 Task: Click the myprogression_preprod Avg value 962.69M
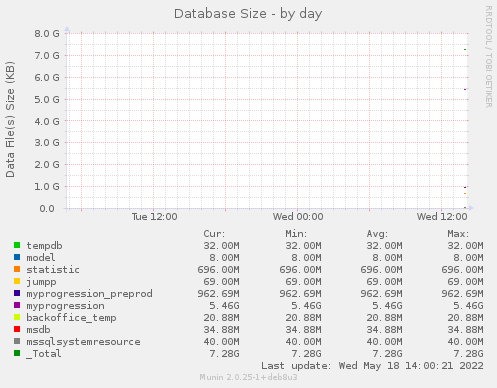click(381, 294)
